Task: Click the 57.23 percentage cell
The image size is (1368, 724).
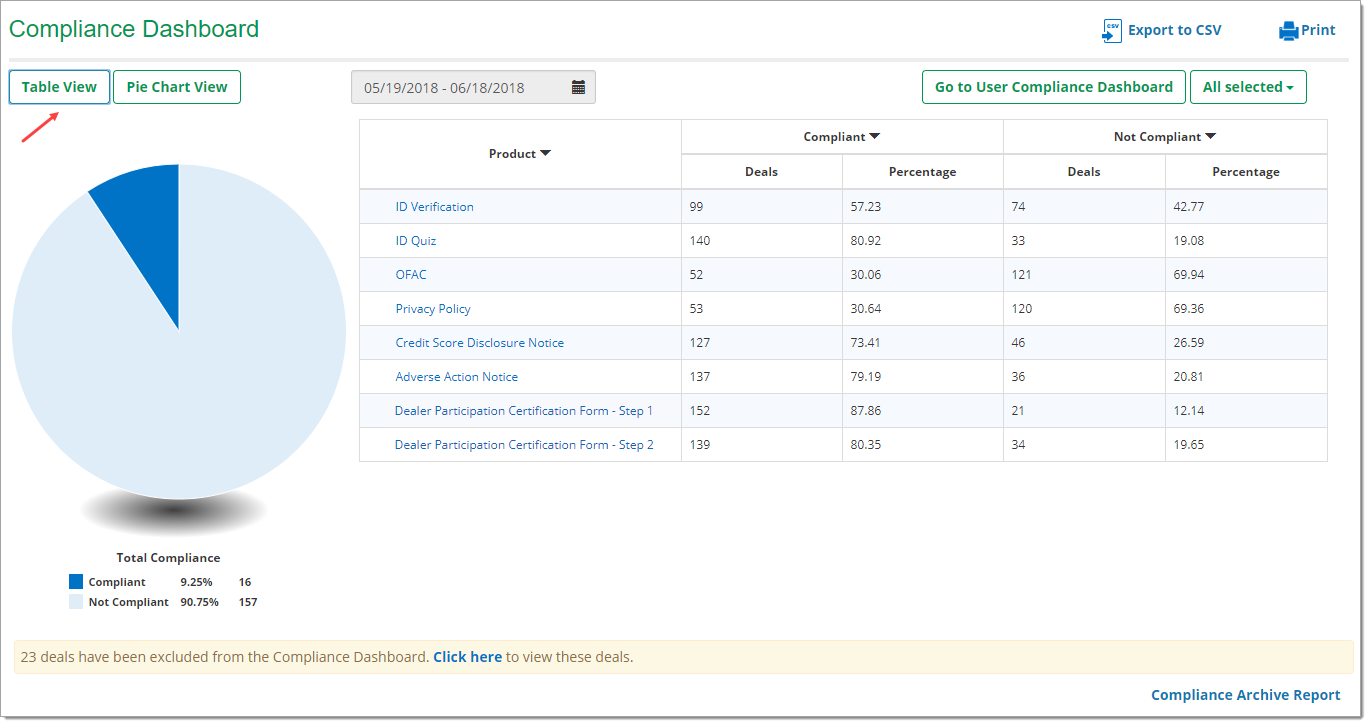Action: (x=922, y=207)
